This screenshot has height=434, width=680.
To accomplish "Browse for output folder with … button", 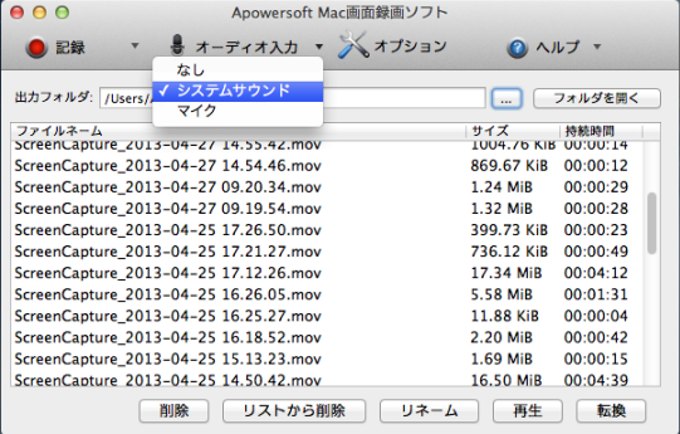I will click(x=507, y=98).
